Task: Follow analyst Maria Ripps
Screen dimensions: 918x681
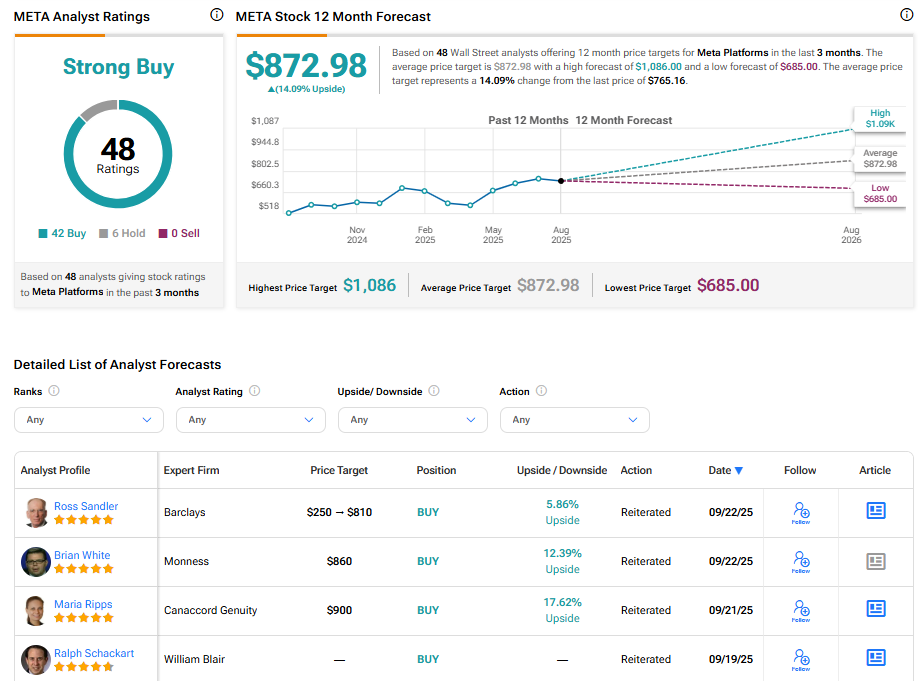Action: click(x=801, y=611)
